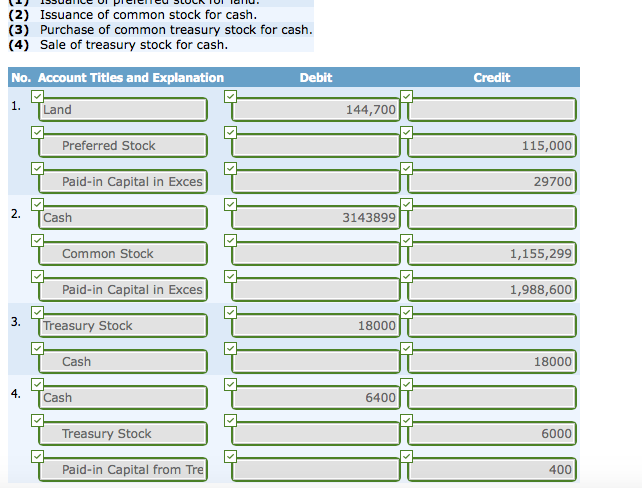Click the credit field showing 115,000
The height and width of the screenshot is (488, 642).
(x=492, y=145)
